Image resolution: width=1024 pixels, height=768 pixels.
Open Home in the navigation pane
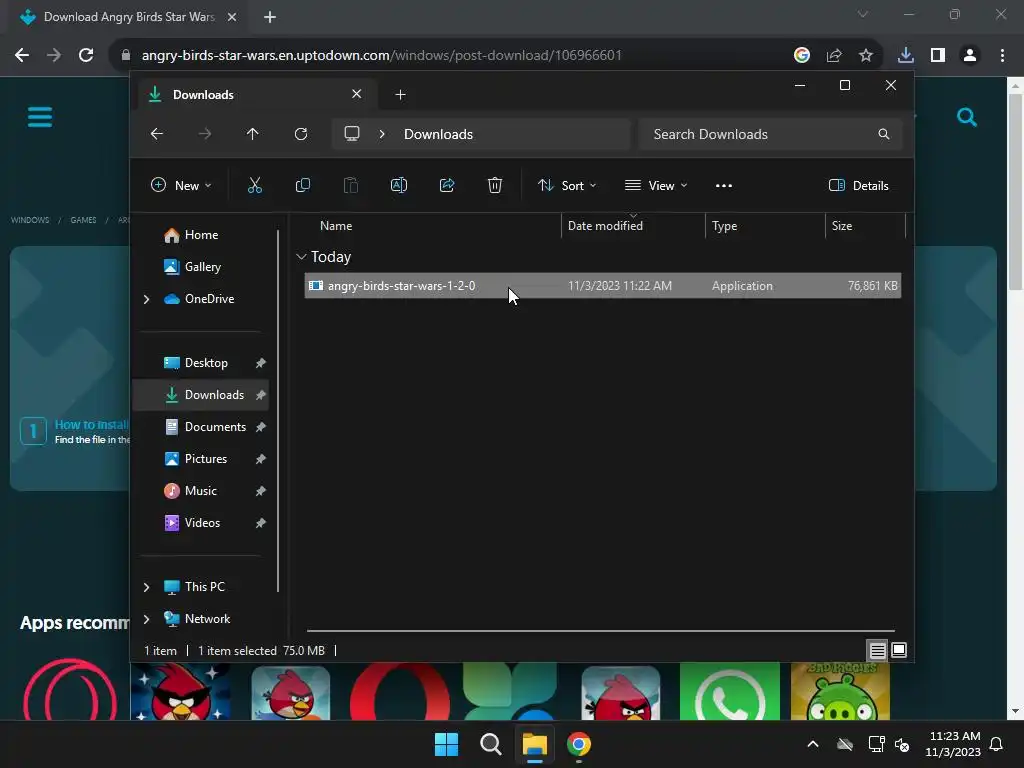pyautogui.click(x=201, y=235)
